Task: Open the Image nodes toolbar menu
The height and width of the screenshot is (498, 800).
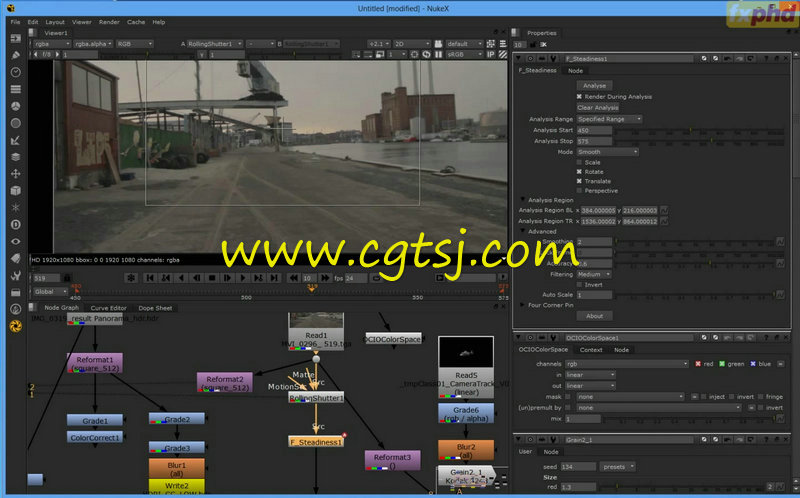Action: click(15, 38)
